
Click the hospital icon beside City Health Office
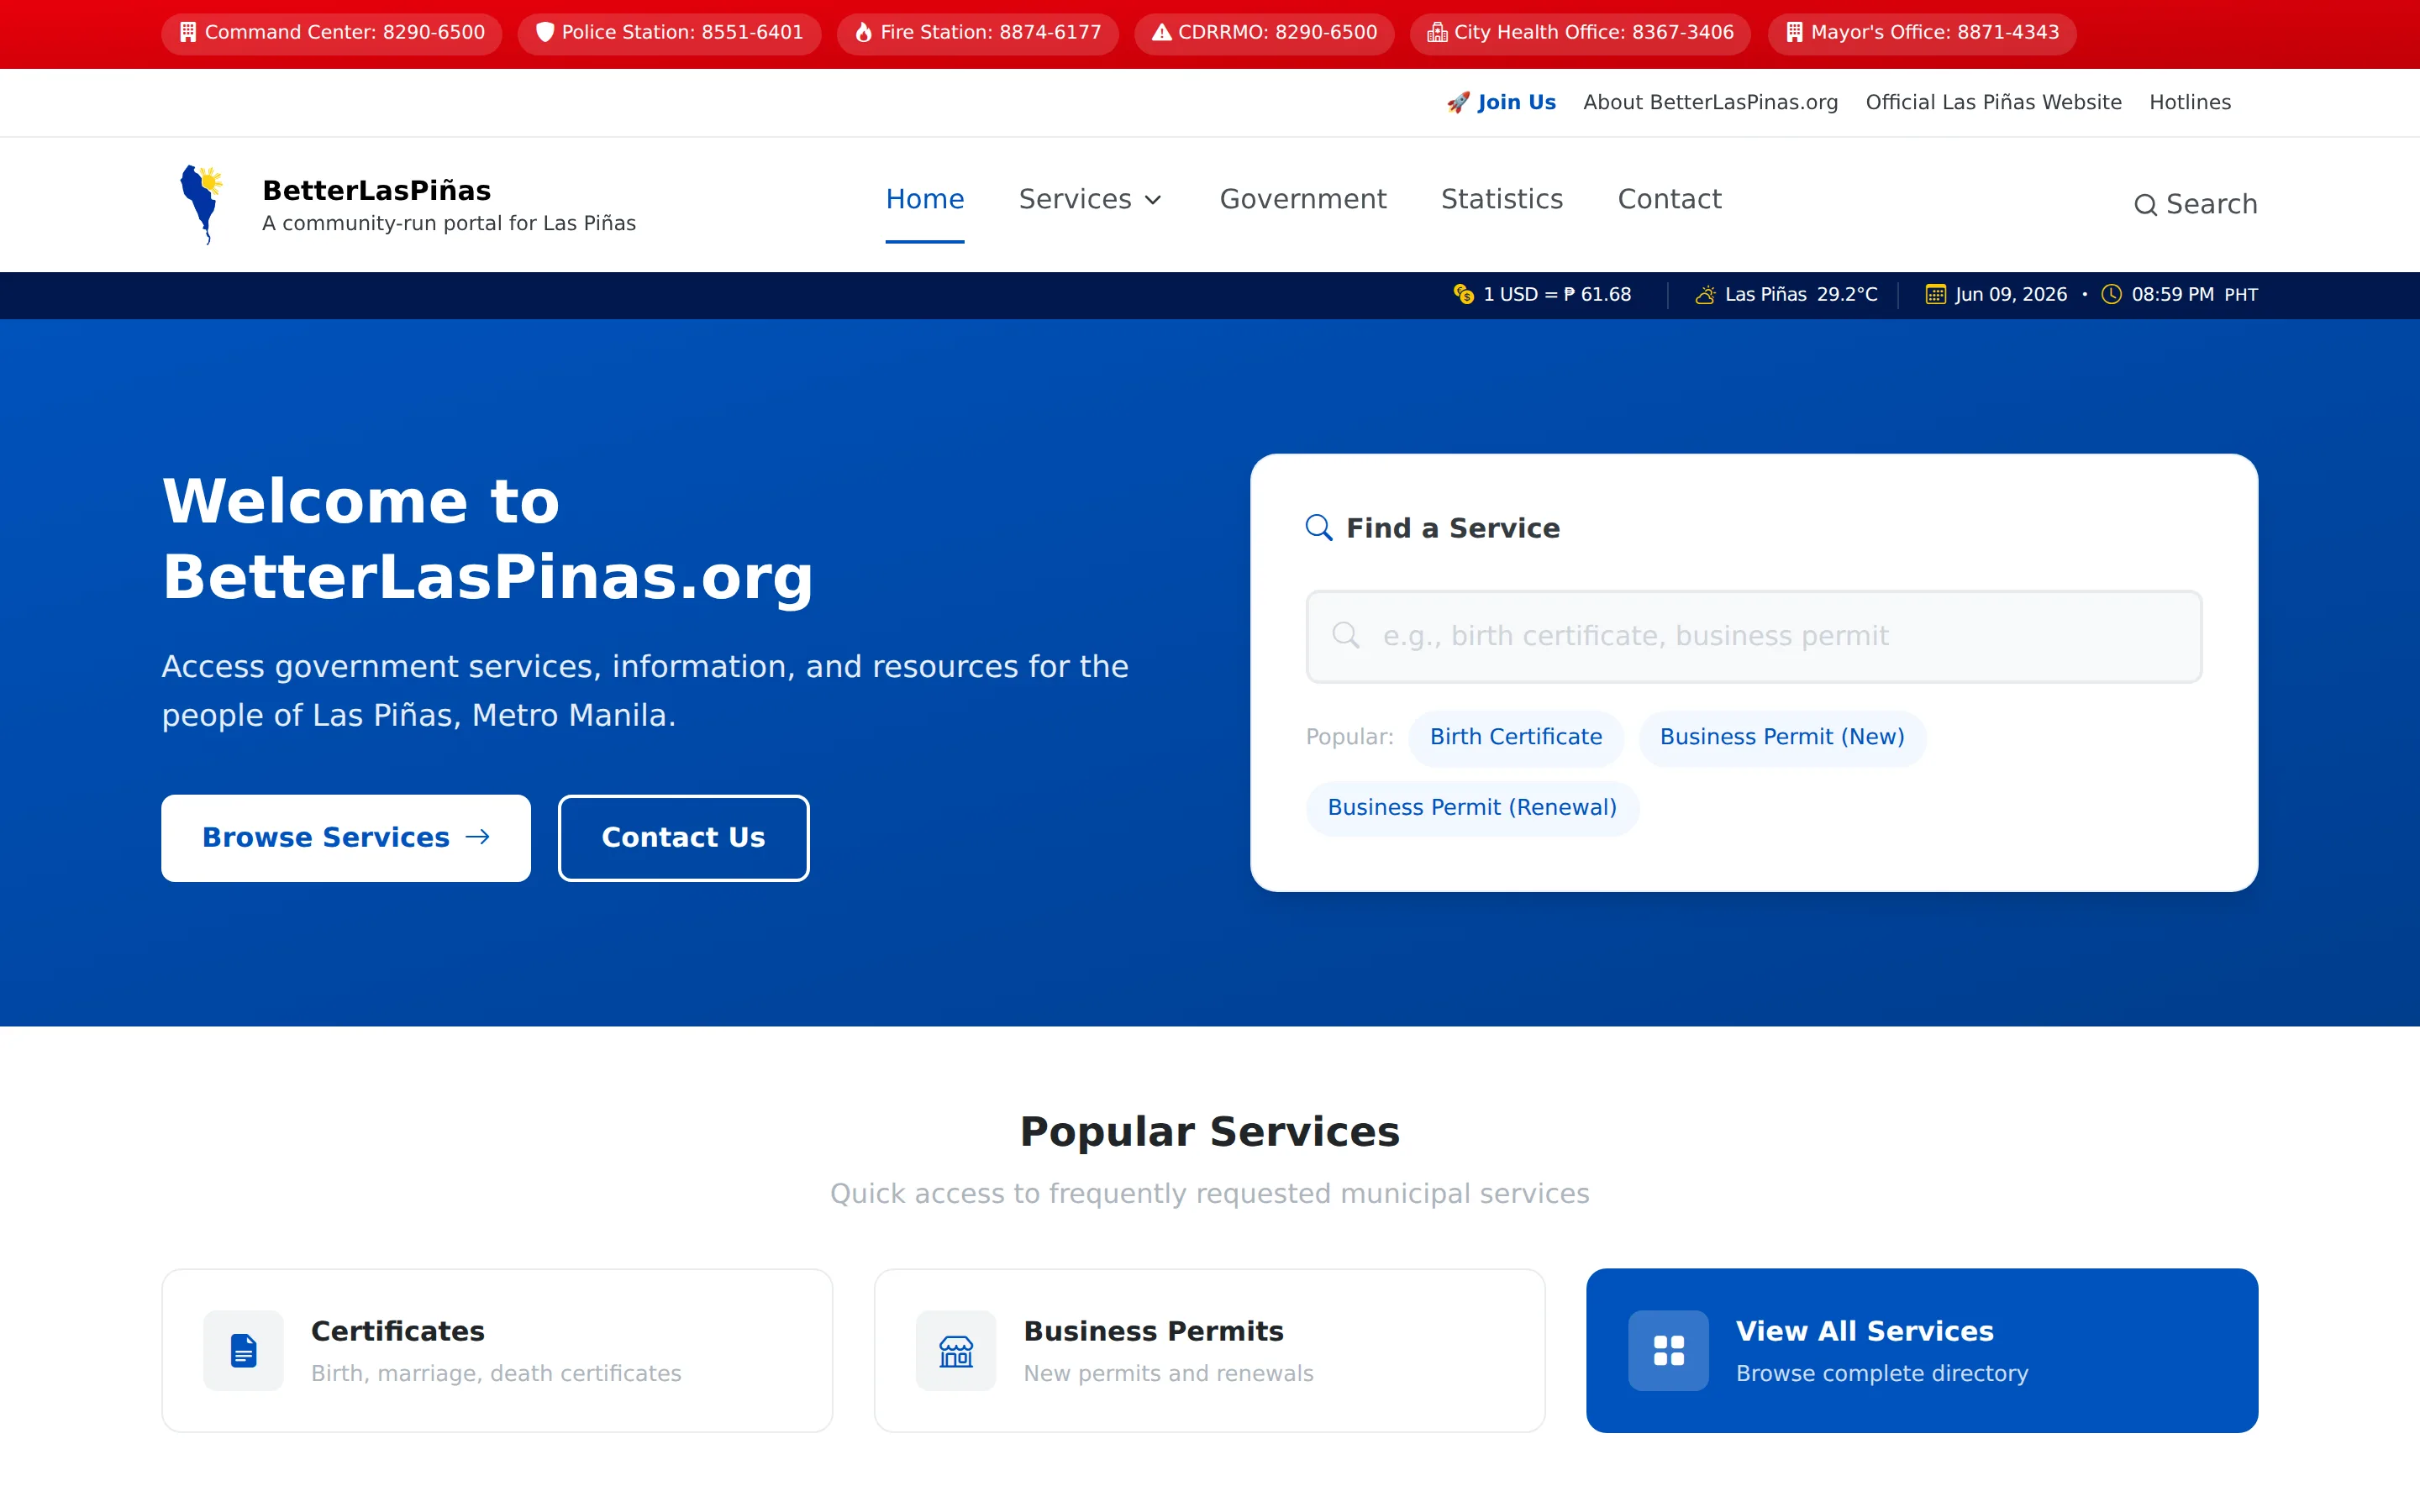coord(1437,32)
